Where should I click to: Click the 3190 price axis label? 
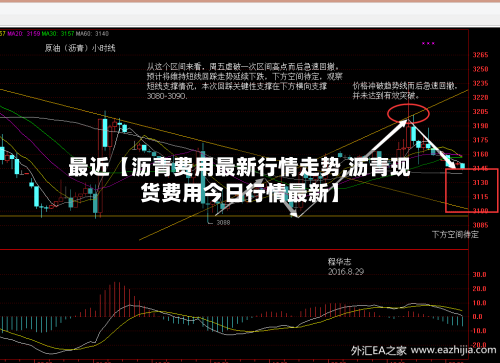480,126
